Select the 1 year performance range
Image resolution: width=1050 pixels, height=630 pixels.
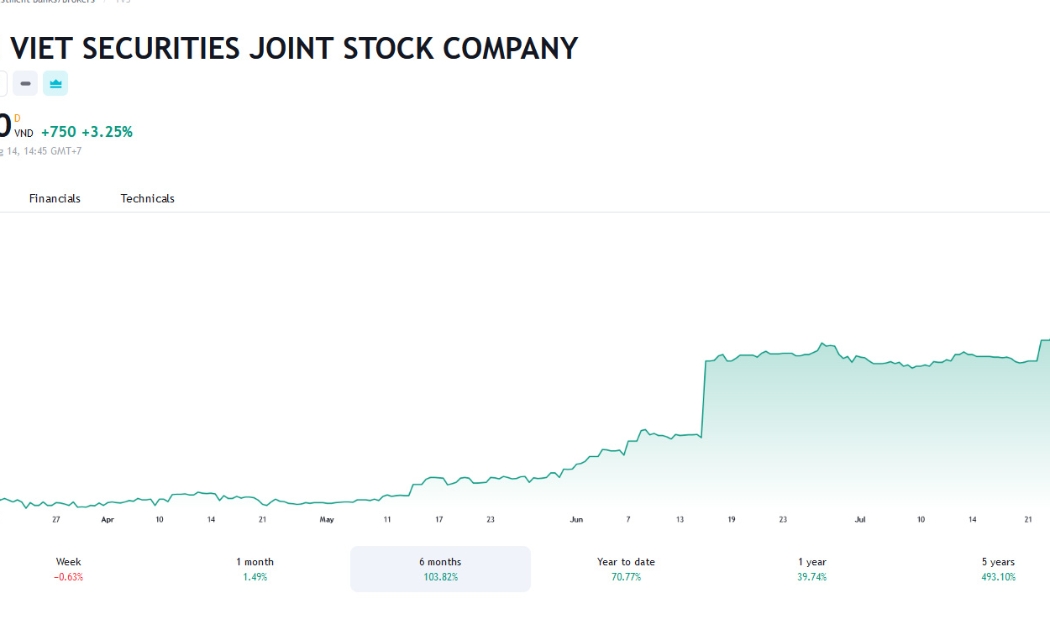click(x=812, y=569)
